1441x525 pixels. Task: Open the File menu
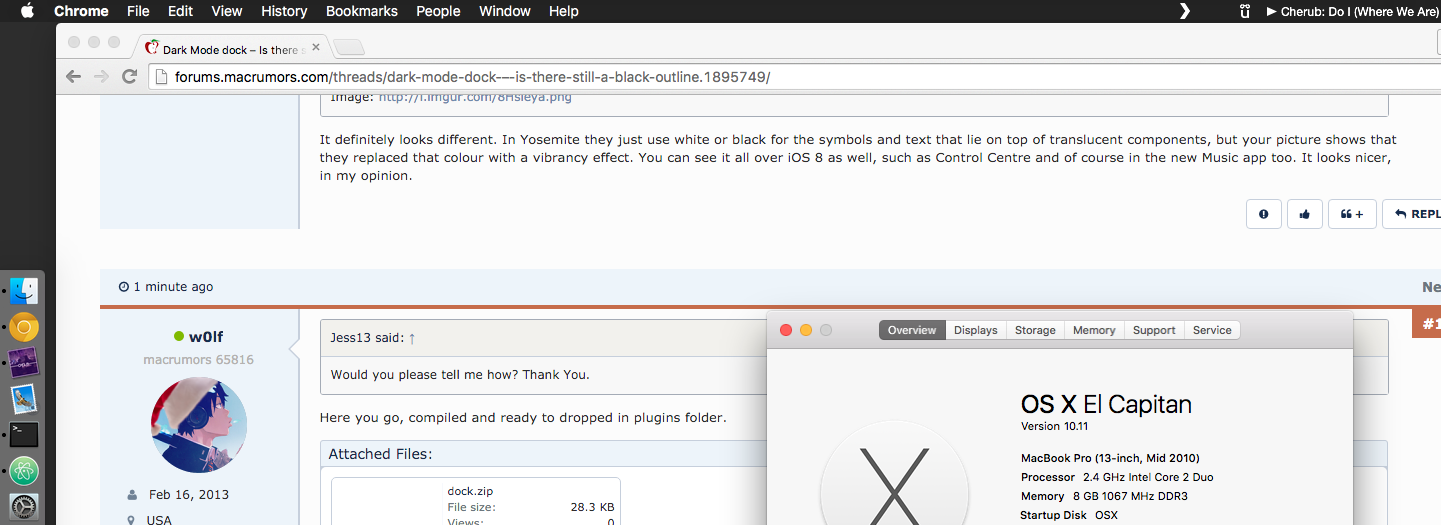click(138, 11)
